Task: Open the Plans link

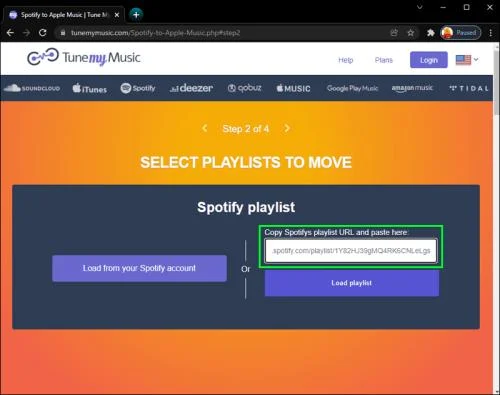Action: [384, 60]
